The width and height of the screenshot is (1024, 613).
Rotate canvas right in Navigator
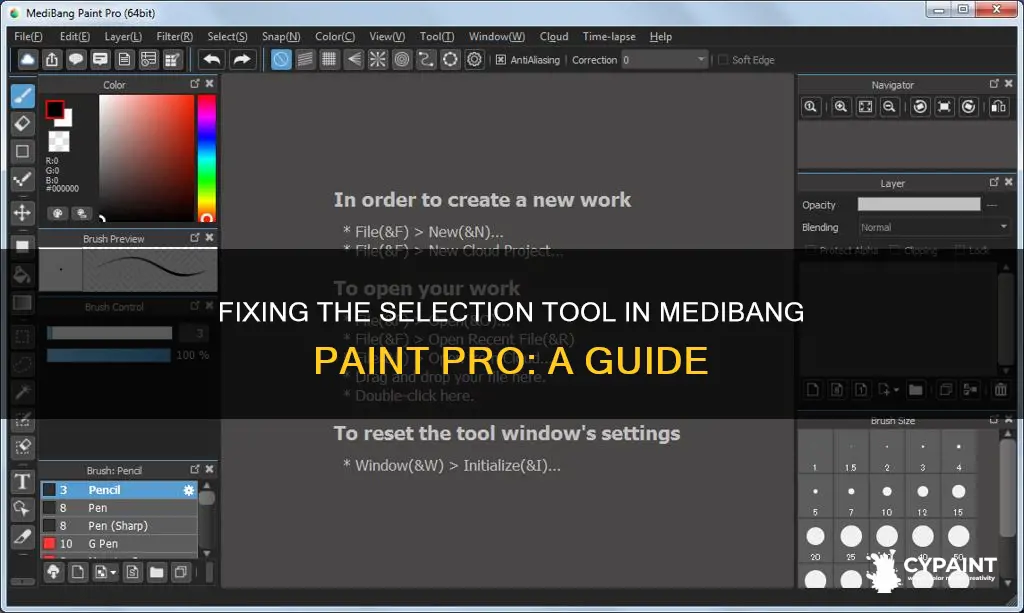(968, 107)
